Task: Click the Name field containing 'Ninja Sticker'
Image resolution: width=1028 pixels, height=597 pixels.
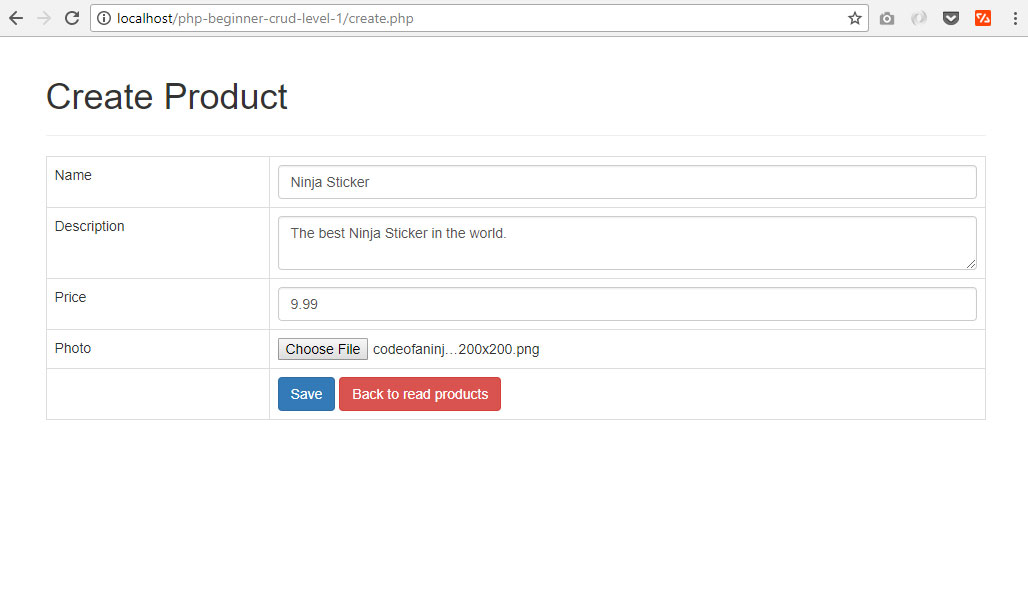Action: 626,181
